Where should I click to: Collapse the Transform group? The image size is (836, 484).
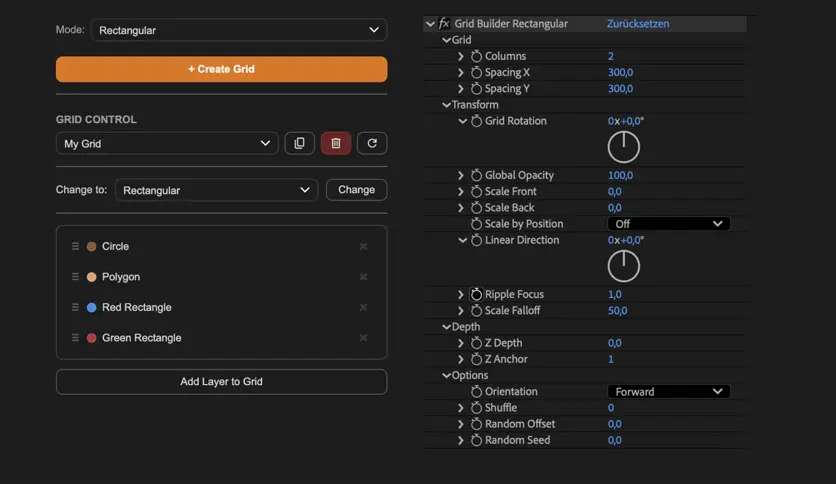(446, 105)
